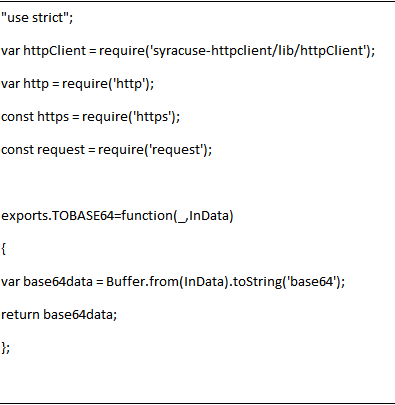Click the closing brace with semicolon
This screenshot has height=405, width=395.
click(x=6, y=348)
